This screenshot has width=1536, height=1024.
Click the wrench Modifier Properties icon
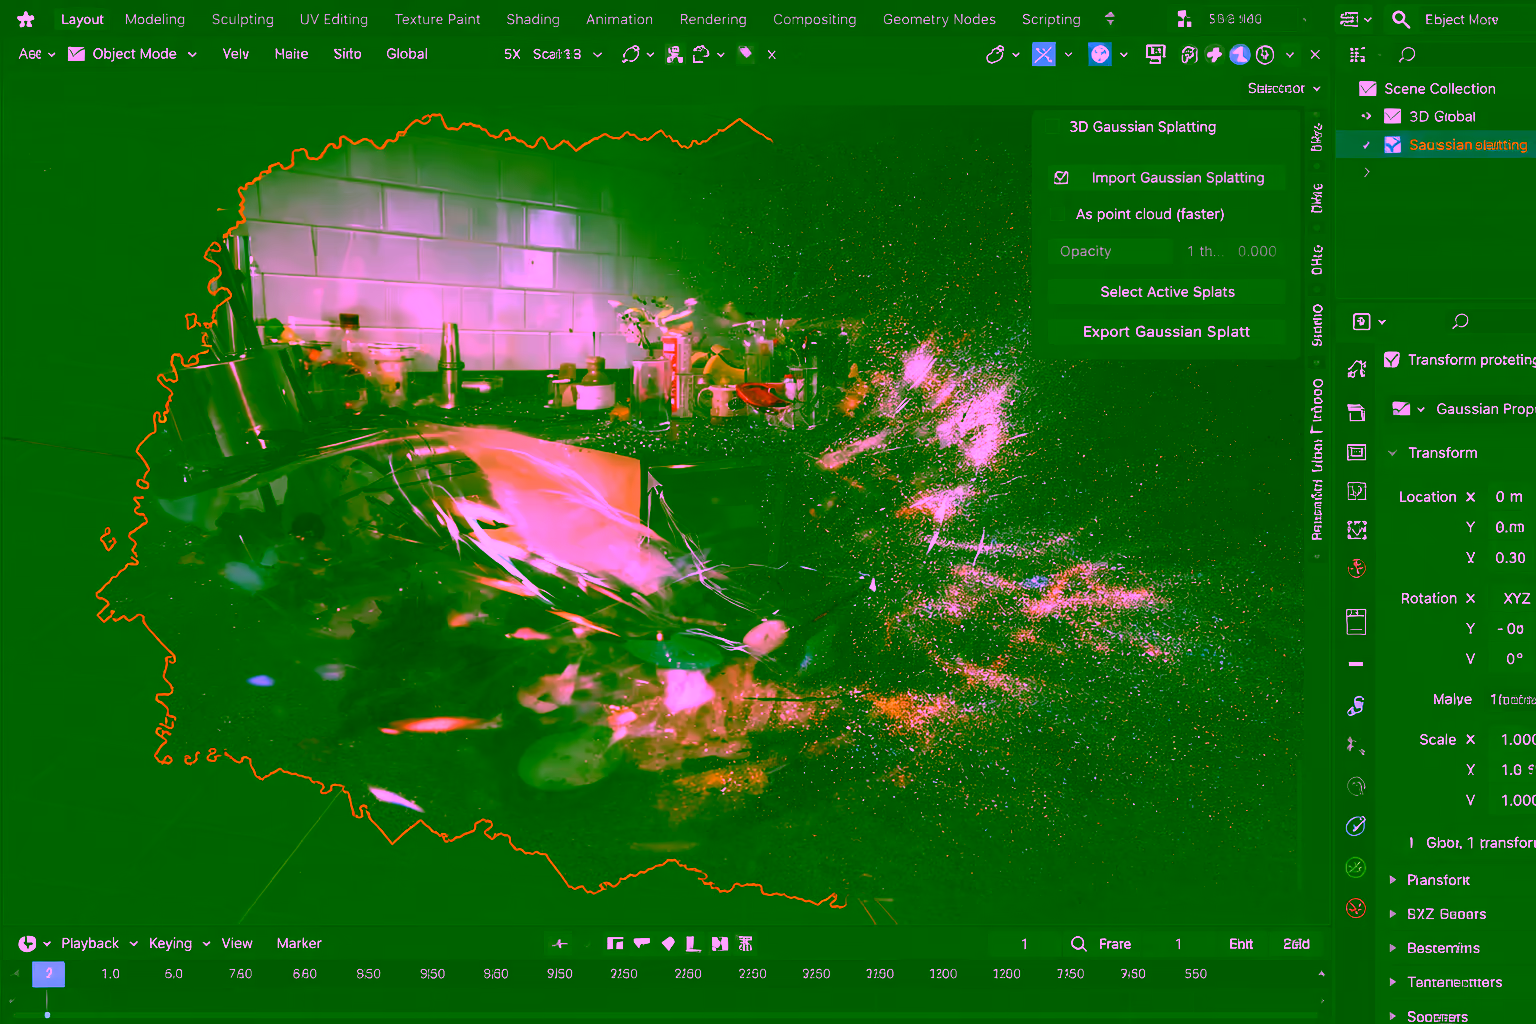(1356, 705)
